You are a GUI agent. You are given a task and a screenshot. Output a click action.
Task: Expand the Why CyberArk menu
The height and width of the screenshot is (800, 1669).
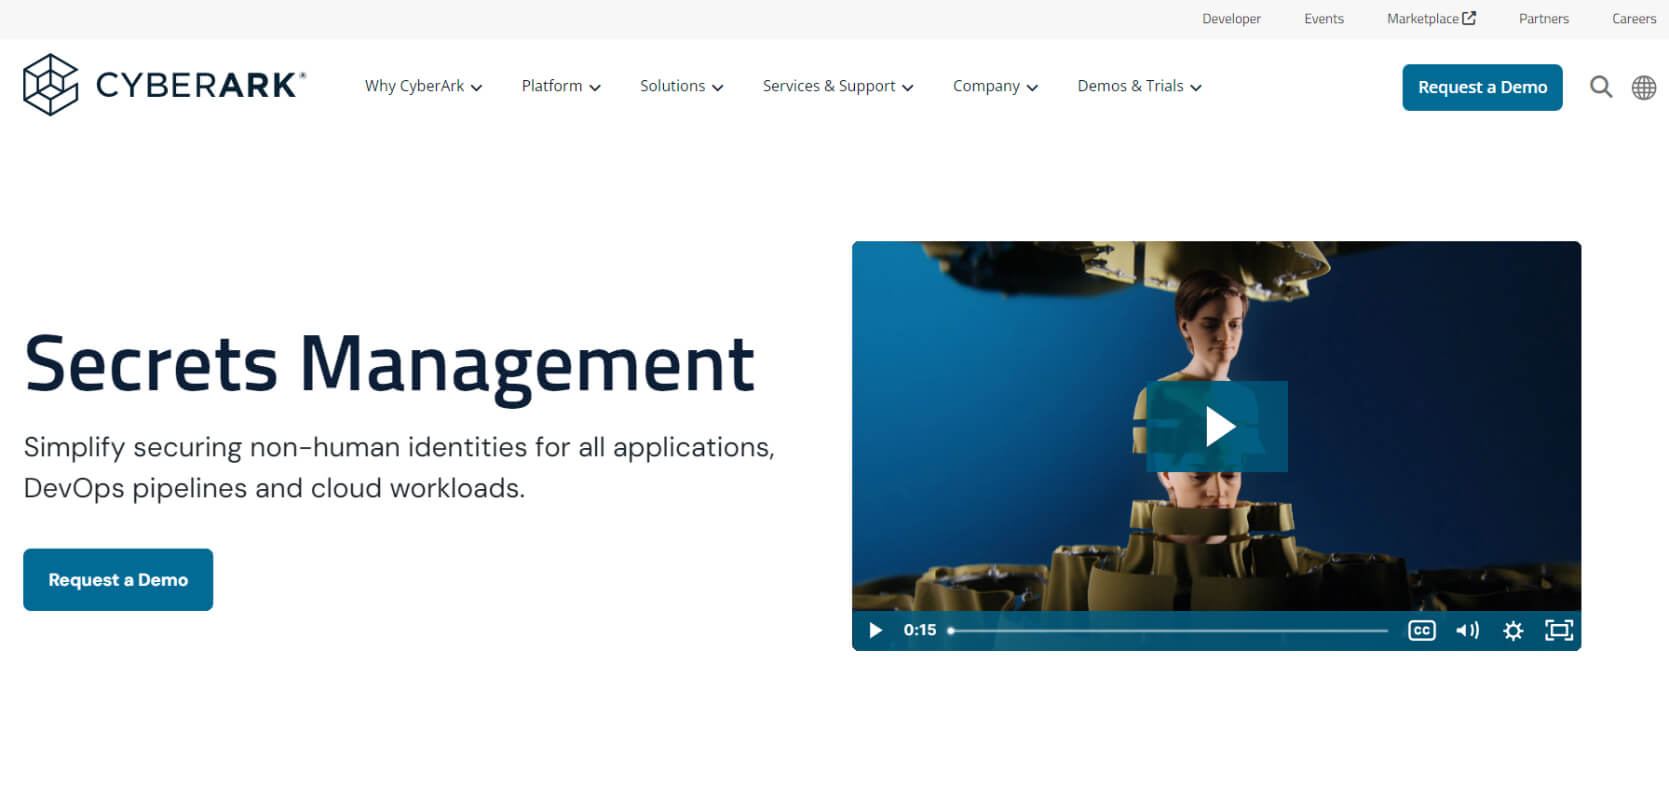pyautogui.click(x=423, y=86)
